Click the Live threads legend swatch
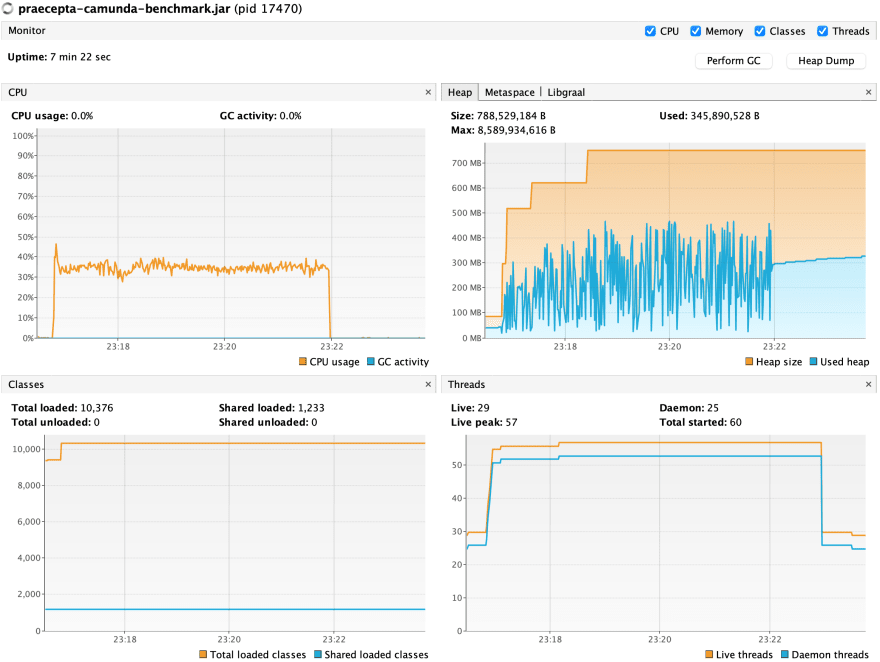This screenshot has height=662, width=880. (x=709, y=654)
